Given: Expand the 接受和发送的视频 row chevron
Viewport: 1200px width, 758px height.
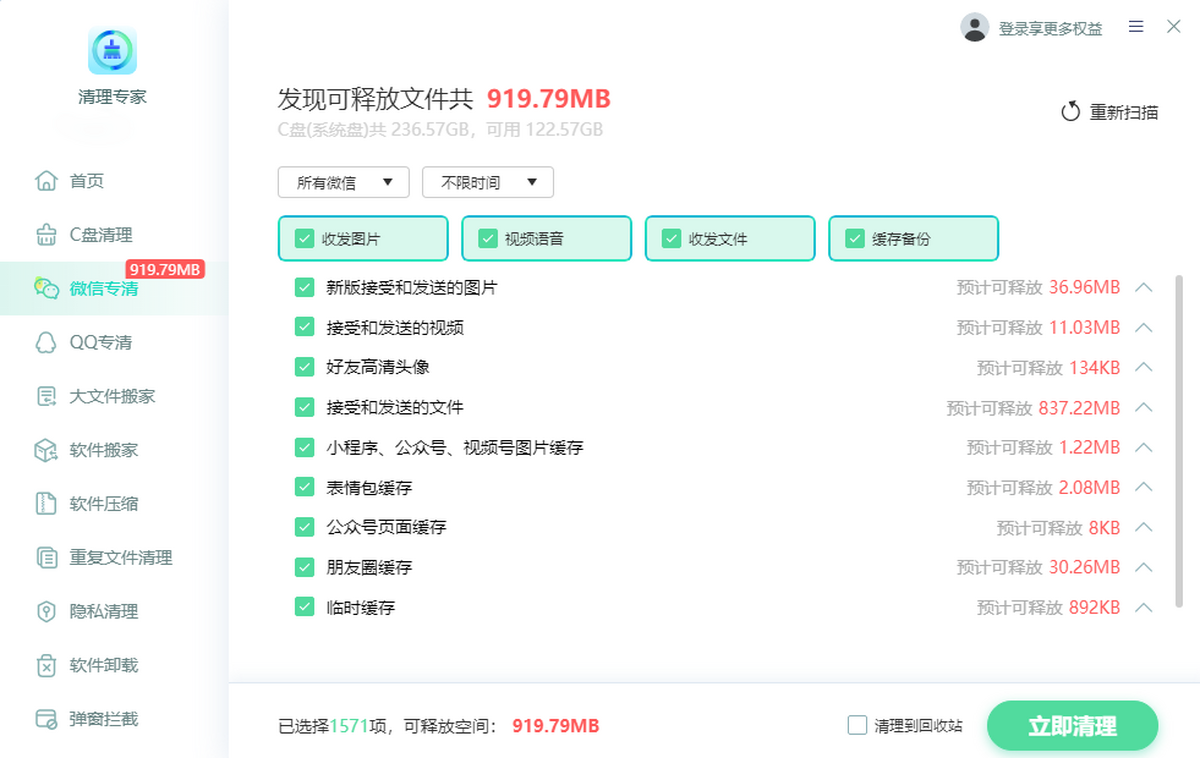Looking at the screenshot, I should click(1145, 327).
